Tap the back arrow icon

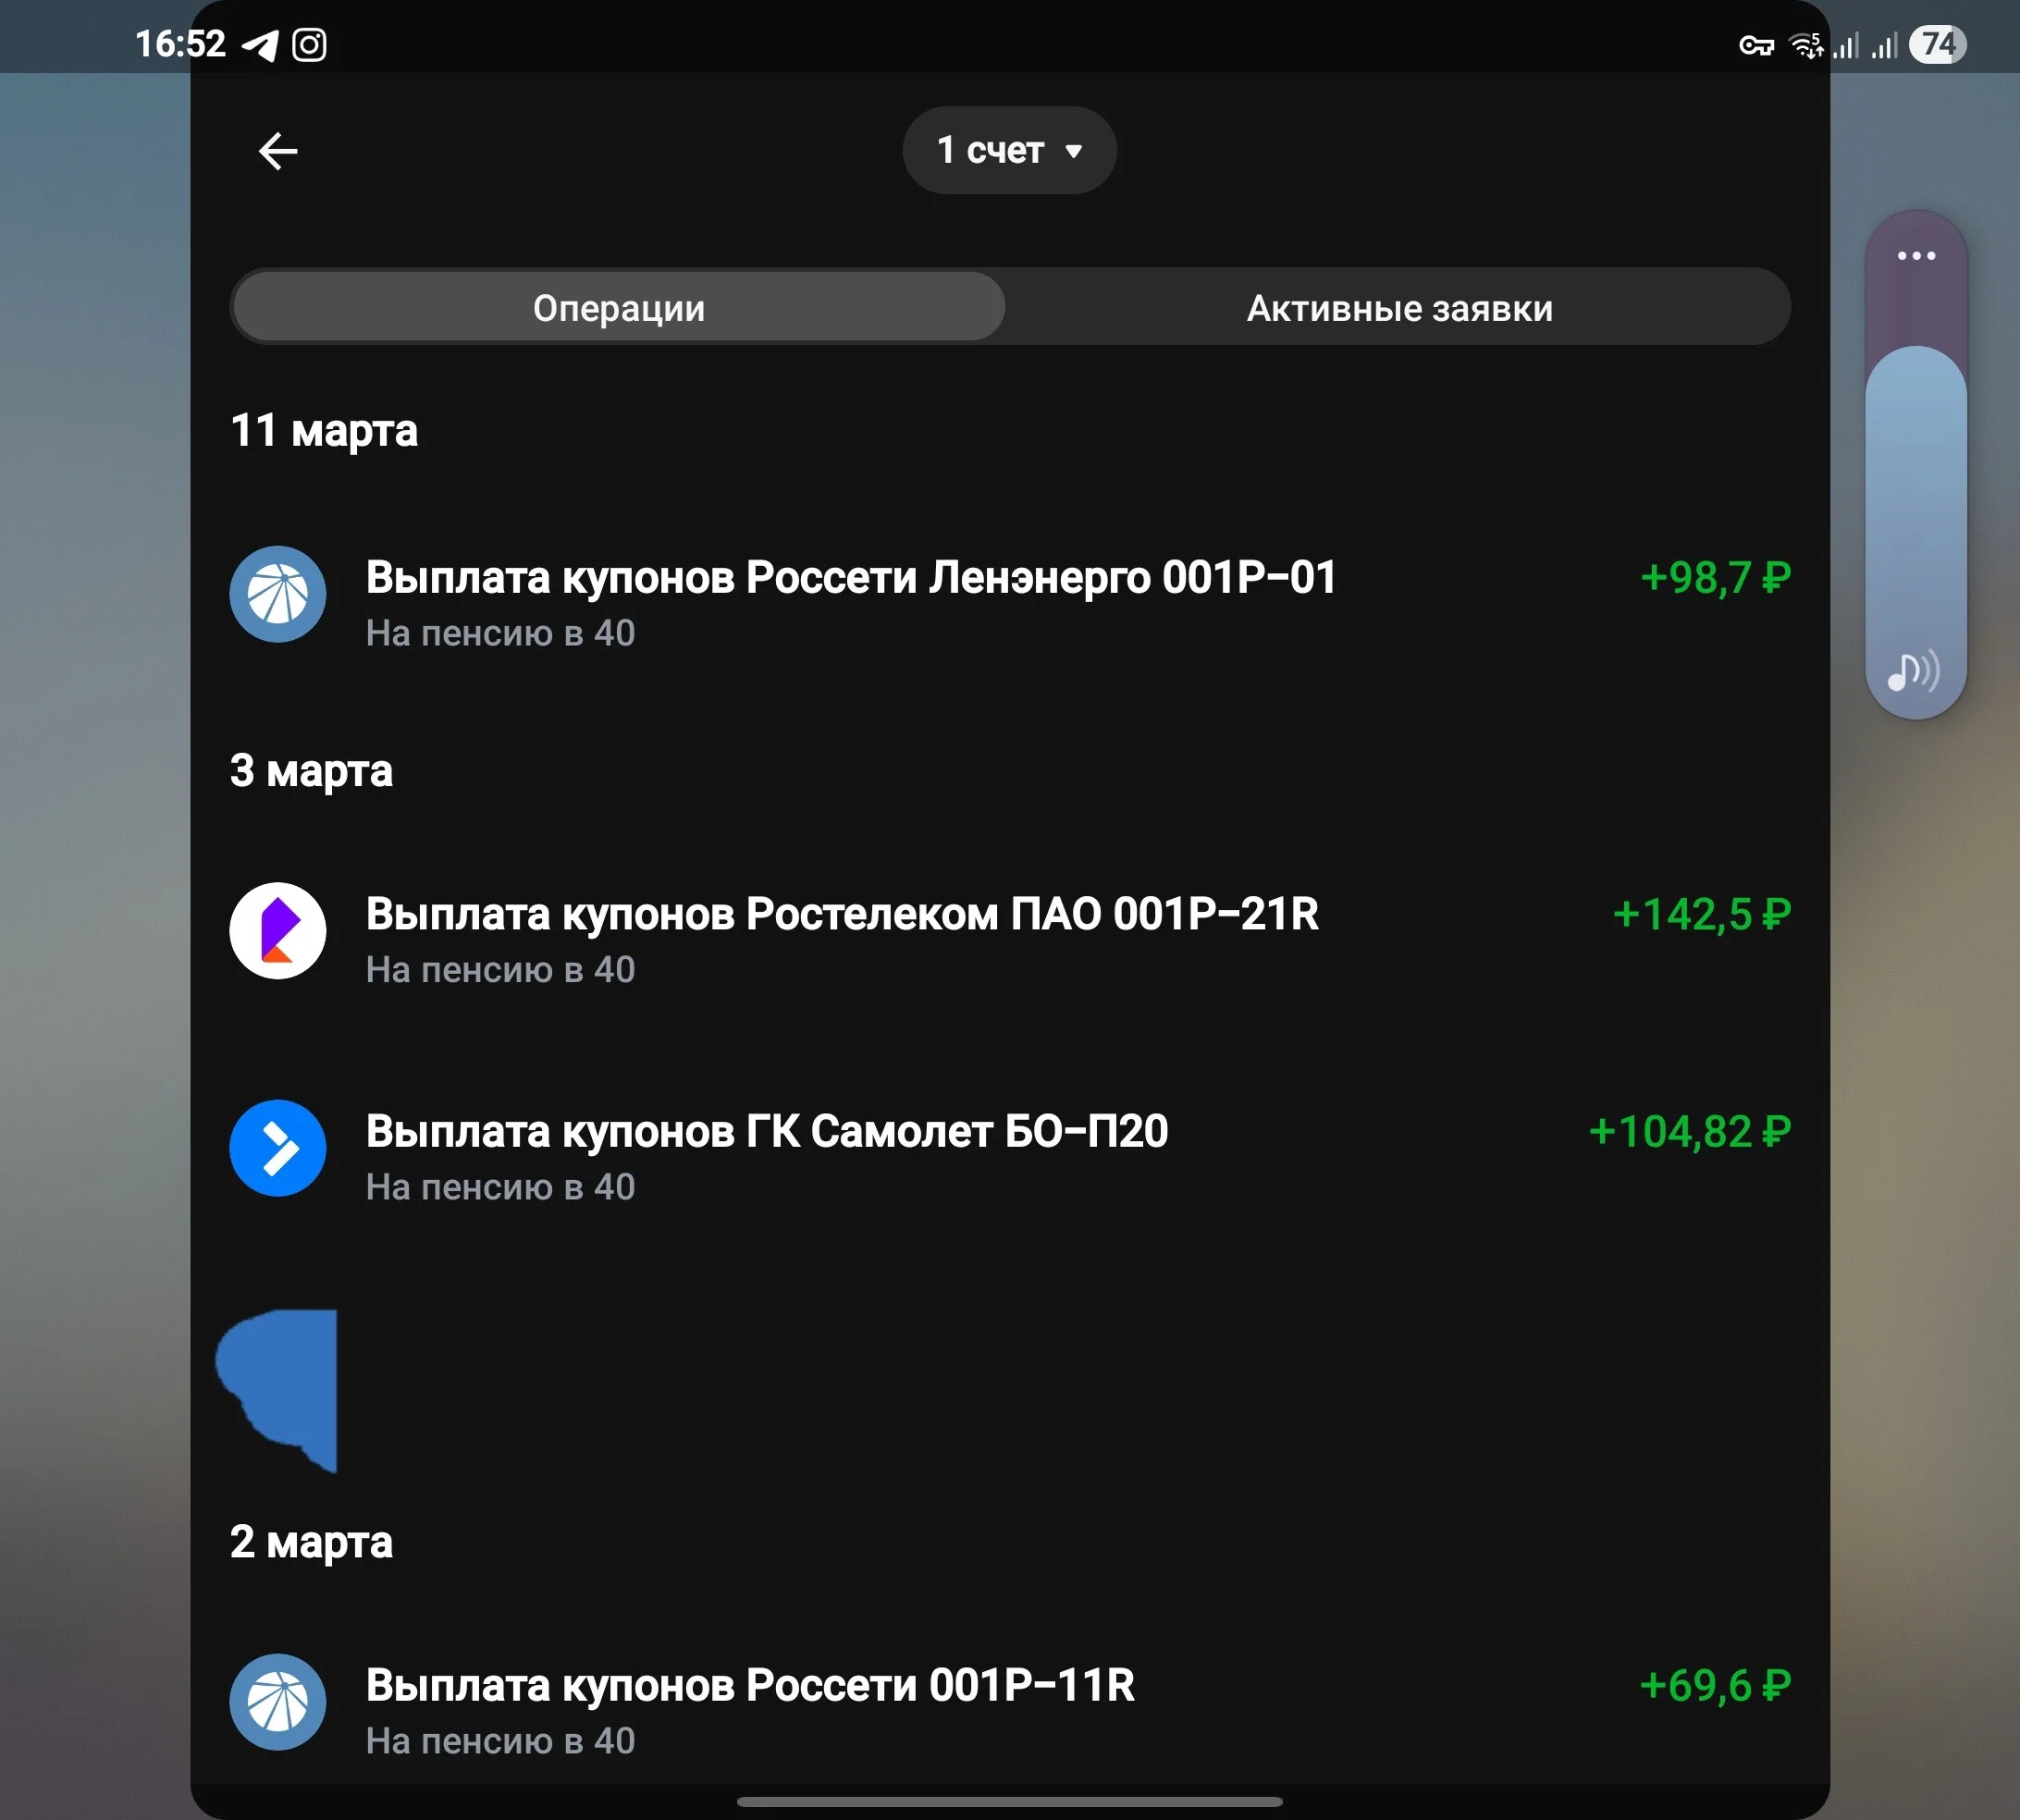tap(278, 151)
